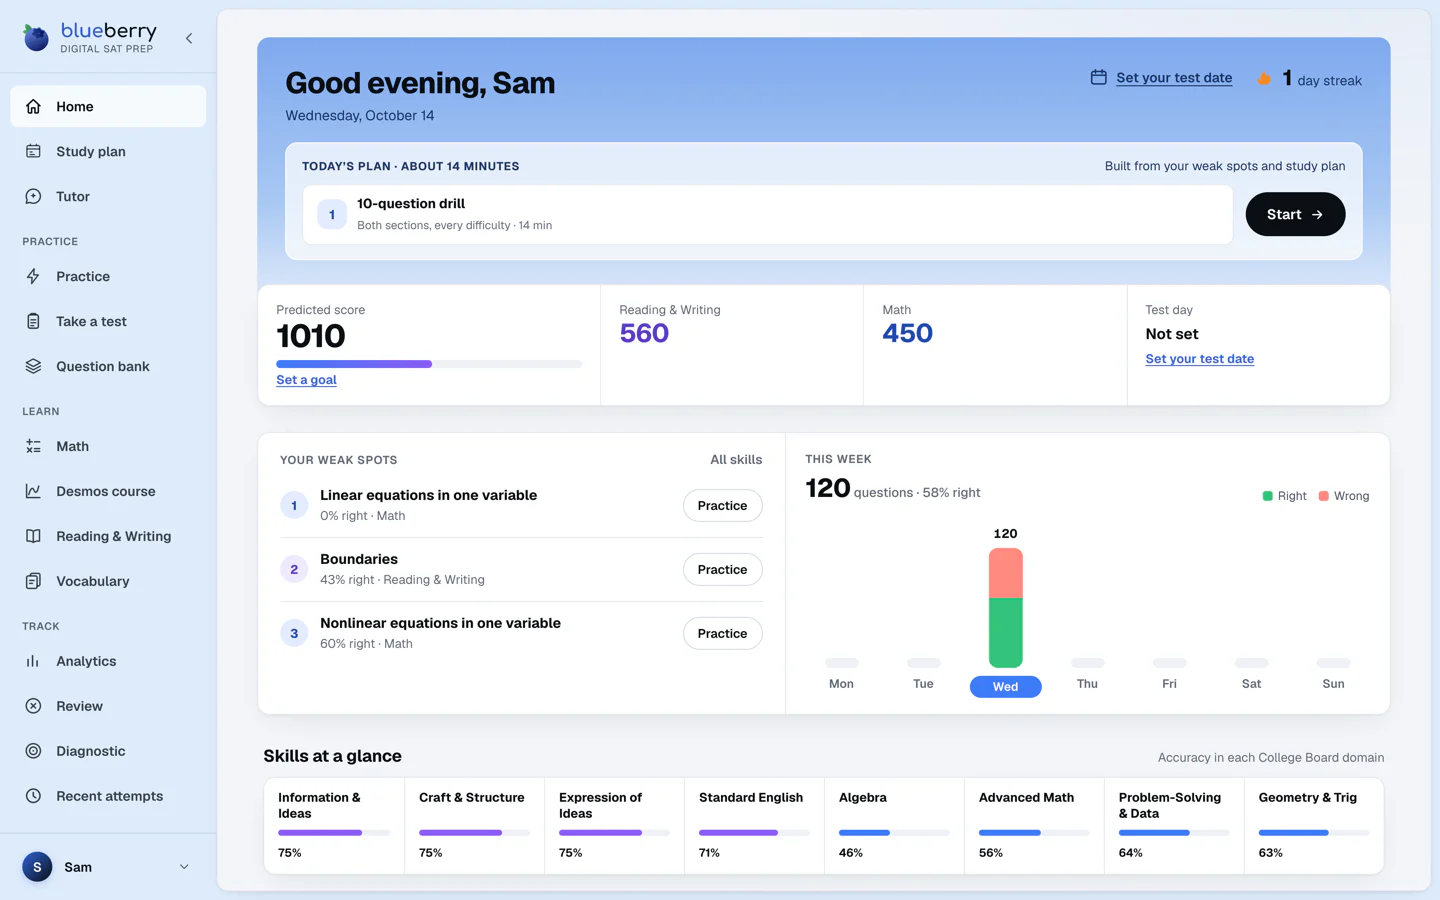The image size is (1440, 900).
Task: Click the Vocabulary cards icon
Action: click(33, 581)
